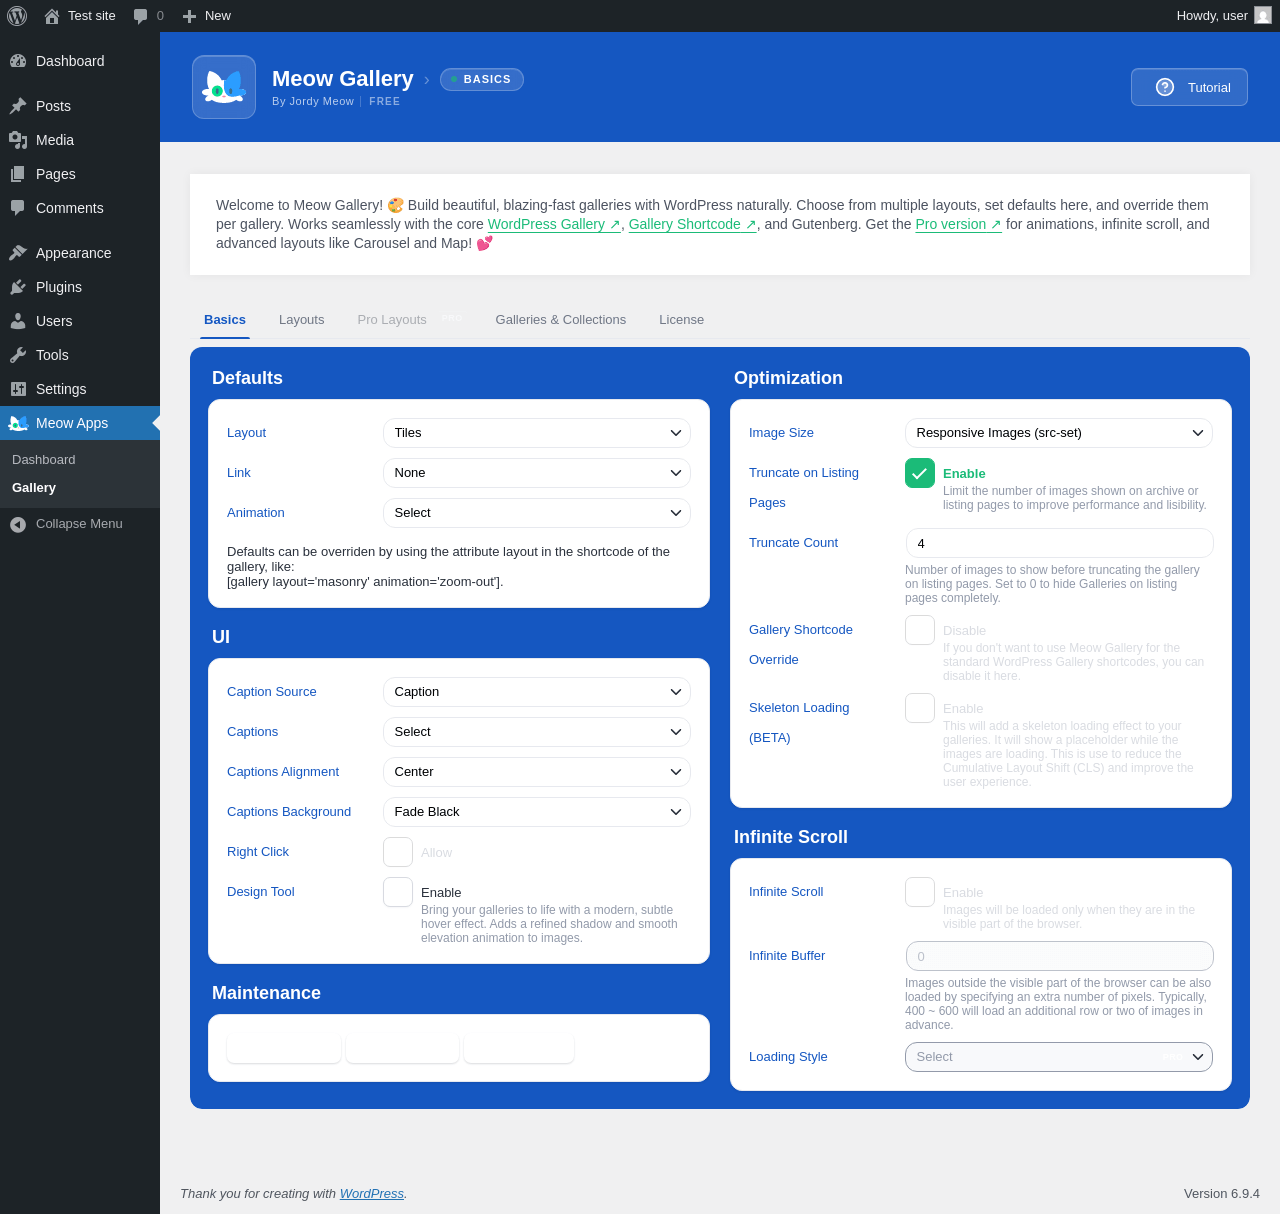The image size is (1280, 1214).
Task: Open Comments via sidebar speech-bubble icon
Action: [18, 208]
